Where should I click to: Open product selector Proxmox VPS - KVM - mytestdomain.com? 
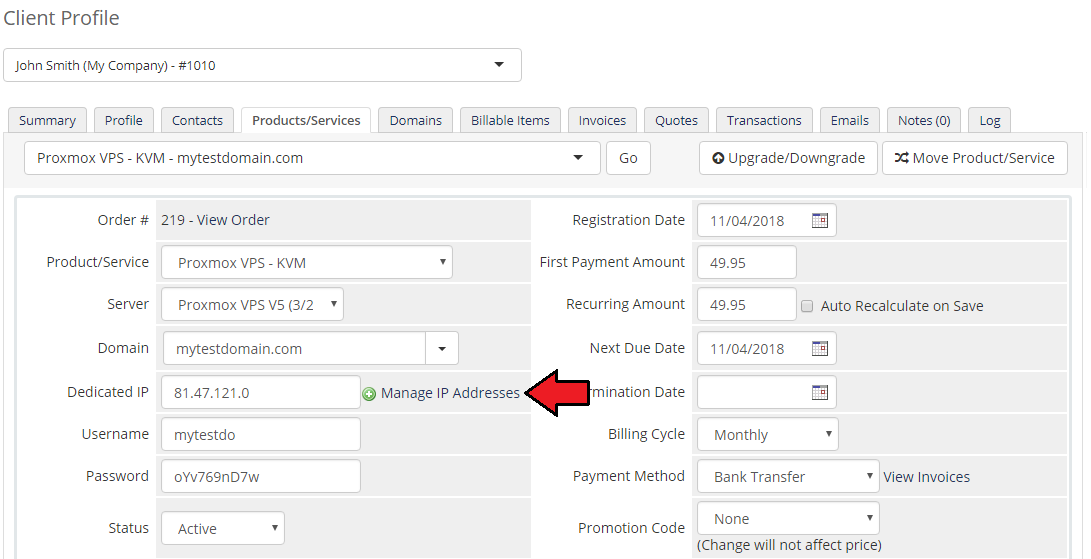pyautogui.click(x=312, y=158)
